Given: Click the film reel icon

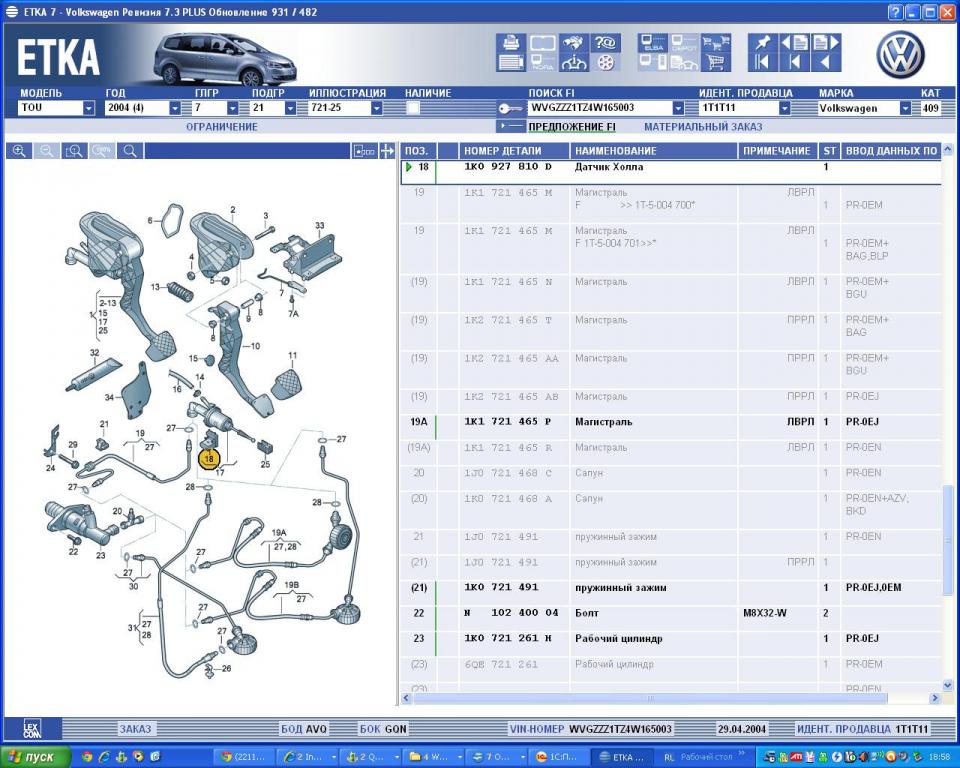Looking at the screenshot, I should tap(605, 62).
